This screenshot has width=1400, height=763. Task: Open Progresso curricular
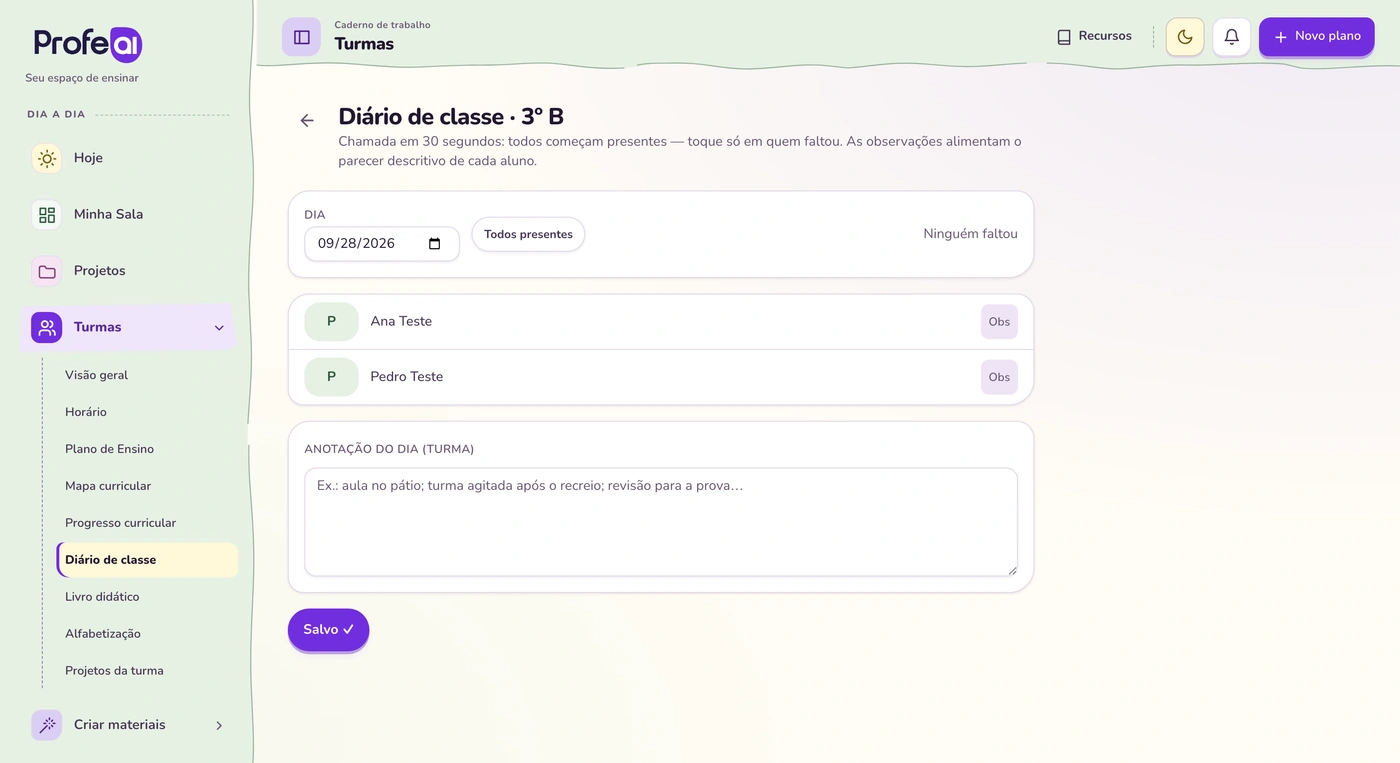pos(120,523)
